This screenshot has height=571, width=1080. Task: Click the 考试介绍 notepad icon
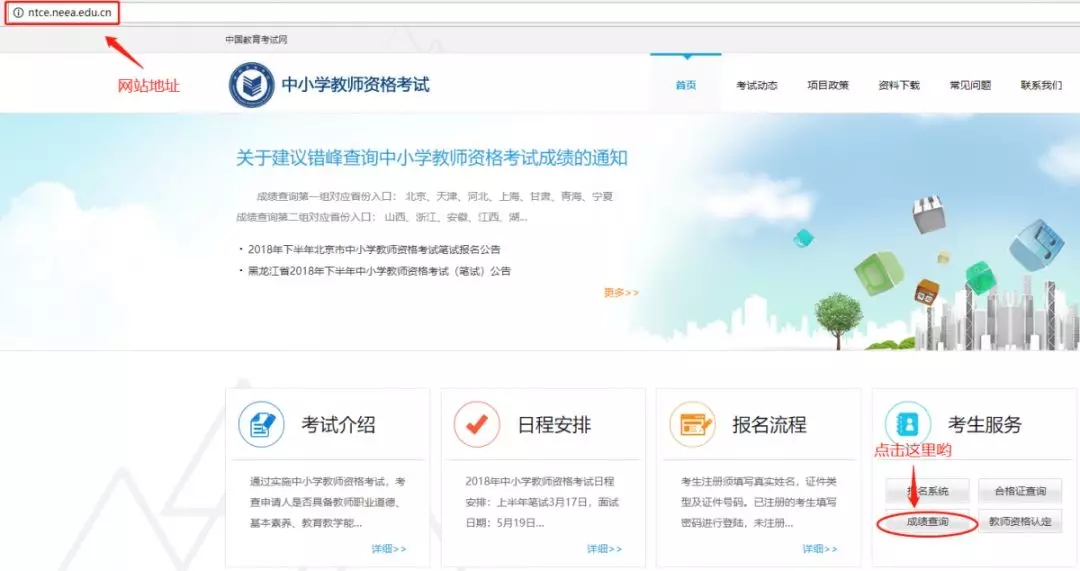point(261,424)
